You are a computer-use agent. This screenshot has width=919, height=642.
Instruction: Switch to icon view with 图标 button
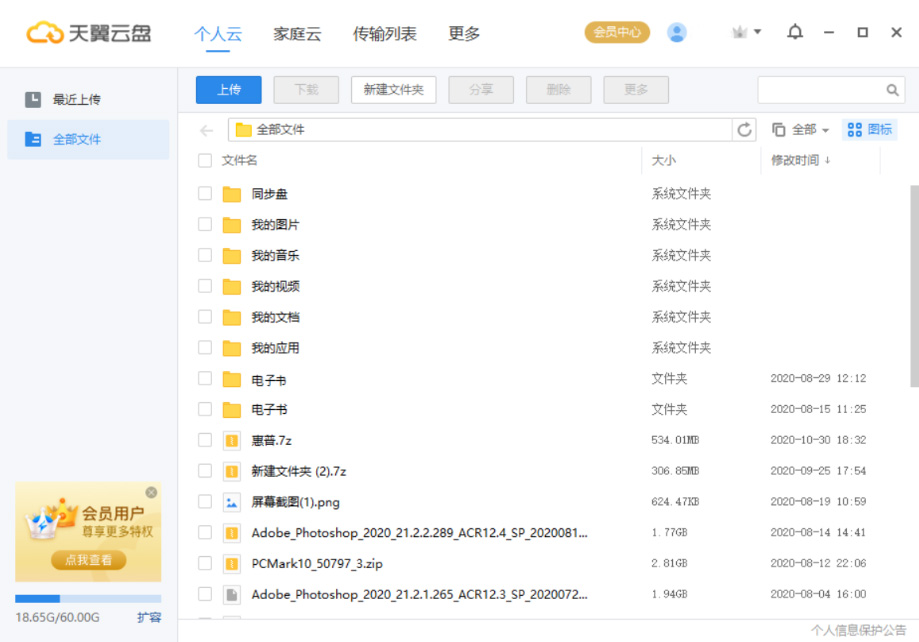coord(870,130)
